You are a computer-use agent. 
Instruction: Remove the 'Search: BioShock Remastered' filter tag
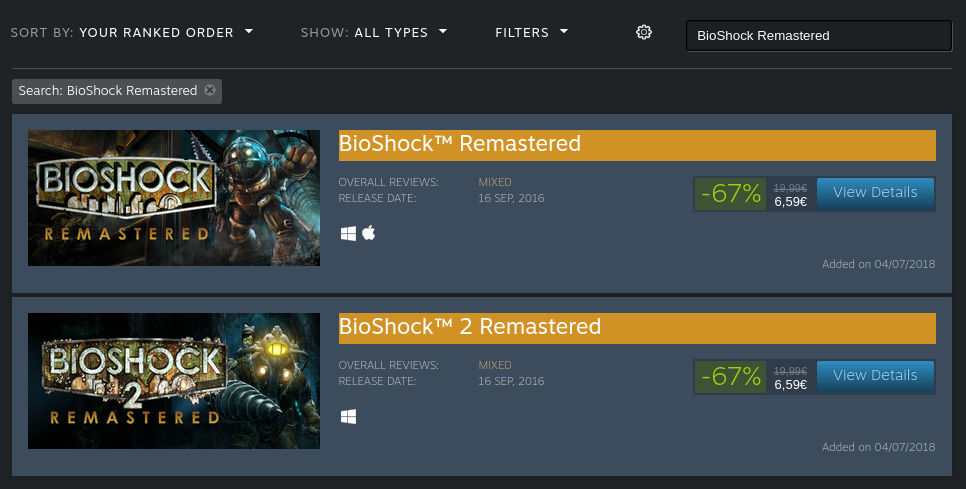(x=210, y=90)
